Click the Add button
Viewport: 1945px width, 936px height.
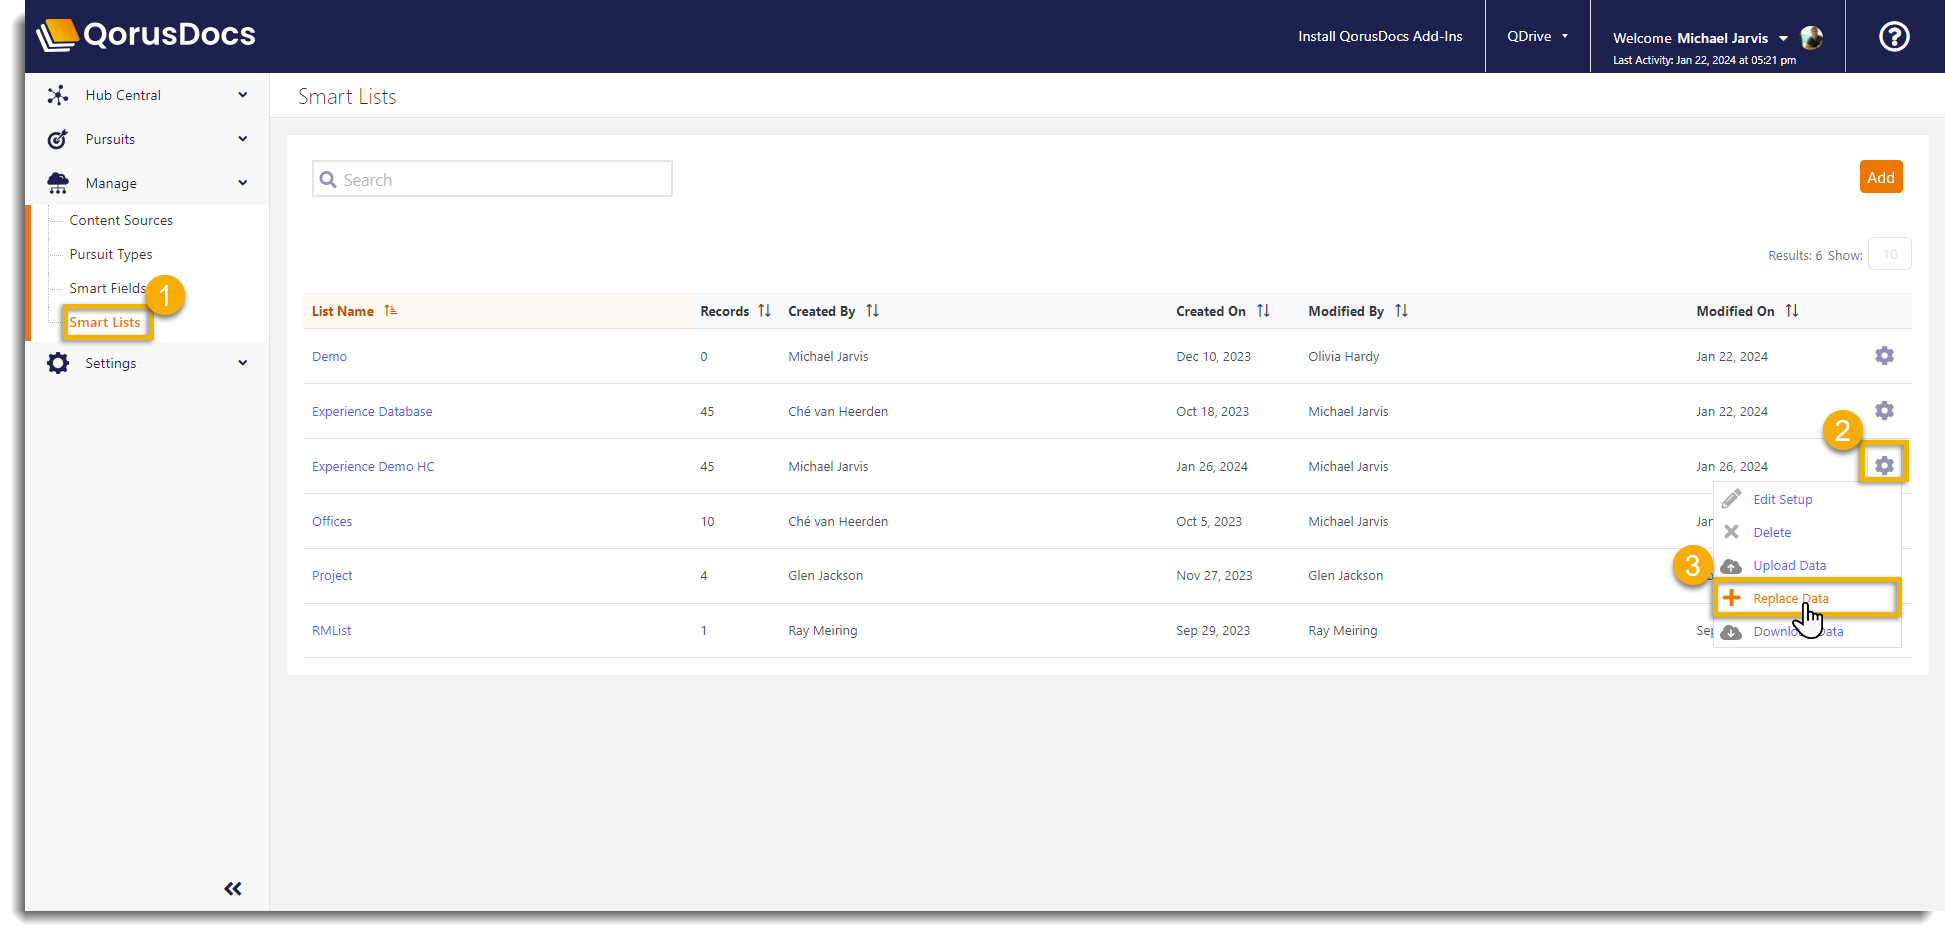pyautogui.click(x=1881, y=176)
